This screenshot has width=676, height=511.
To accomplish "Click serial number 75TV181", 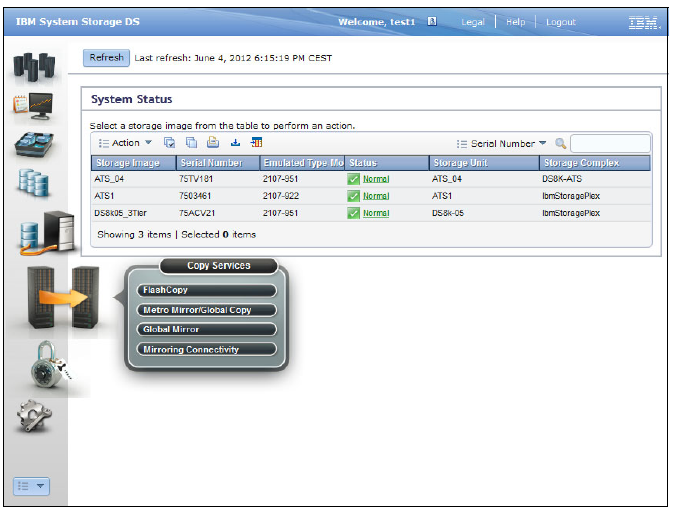I will [x=196, y=179].
